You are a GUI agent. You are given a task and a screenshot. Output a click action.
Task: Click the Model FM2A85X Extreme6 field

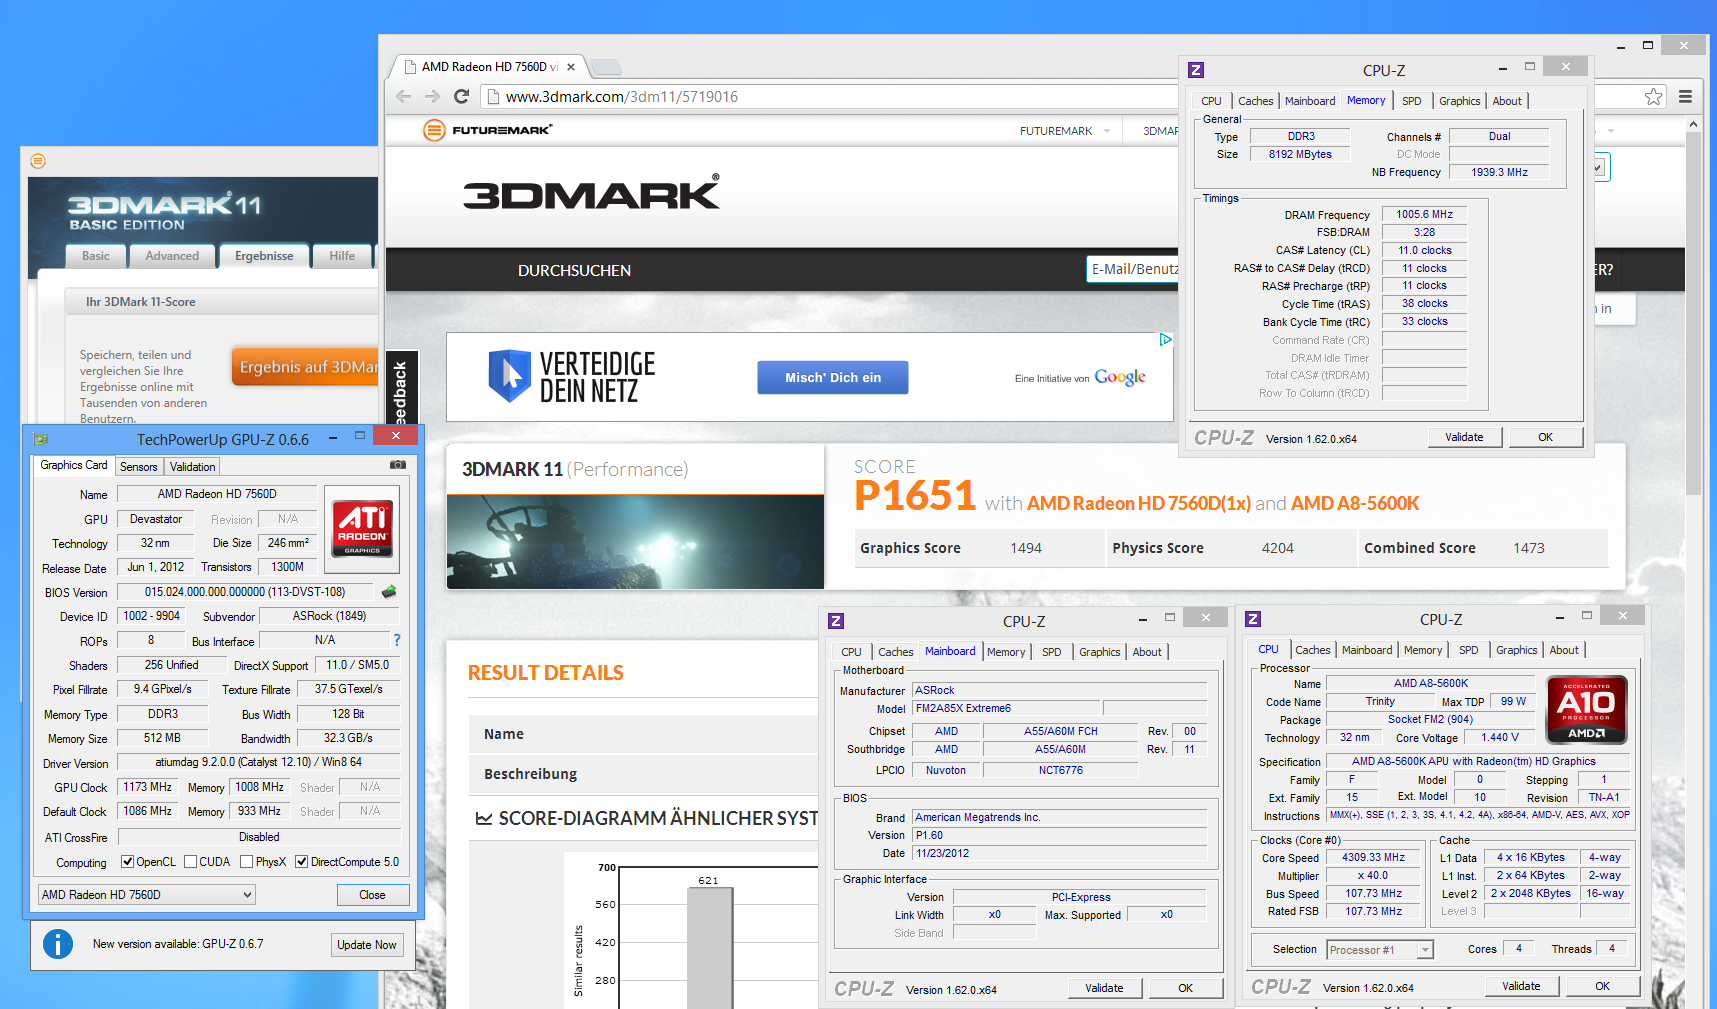1006,708
